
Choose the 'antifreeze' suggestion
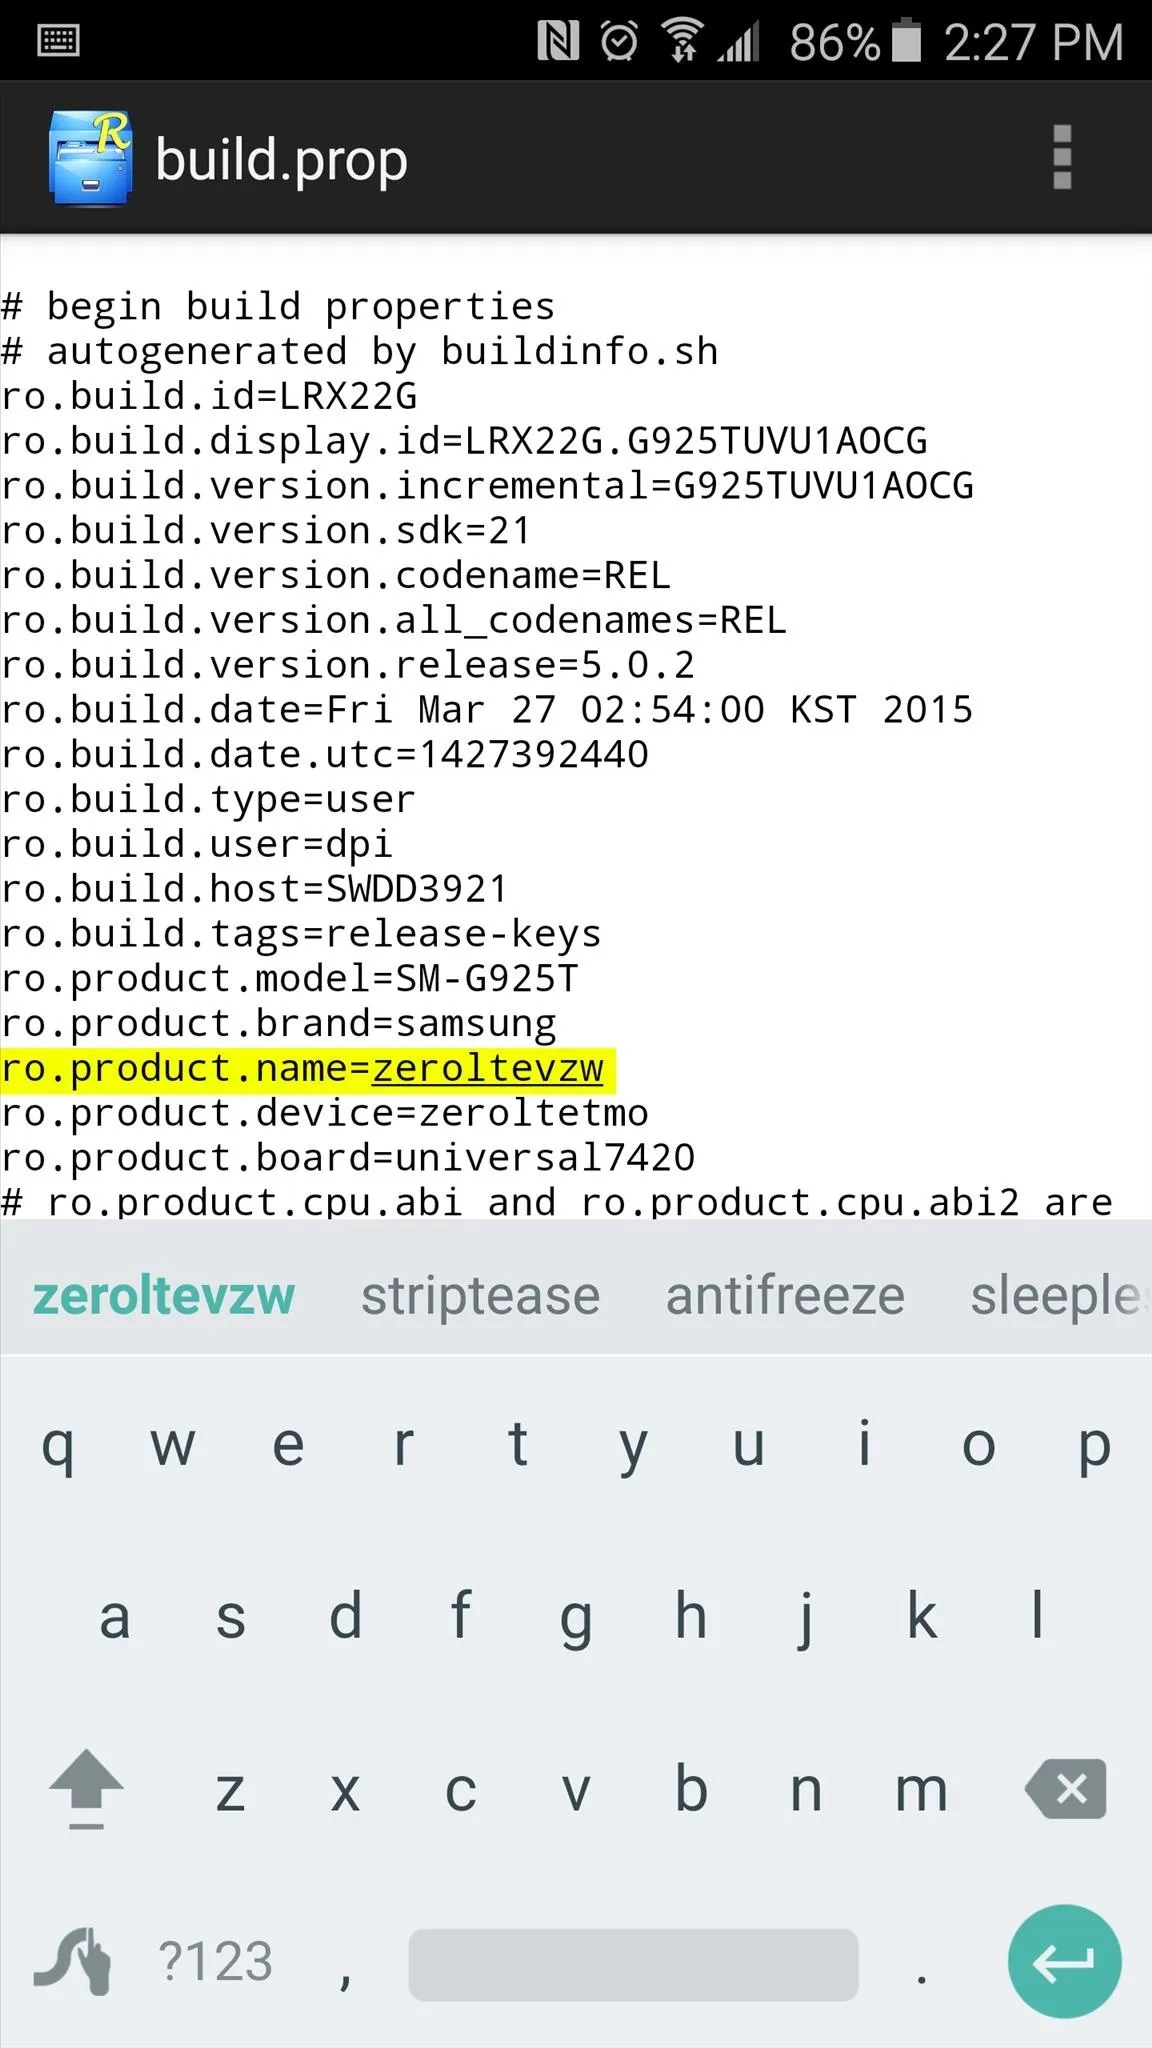(785, 1296)
